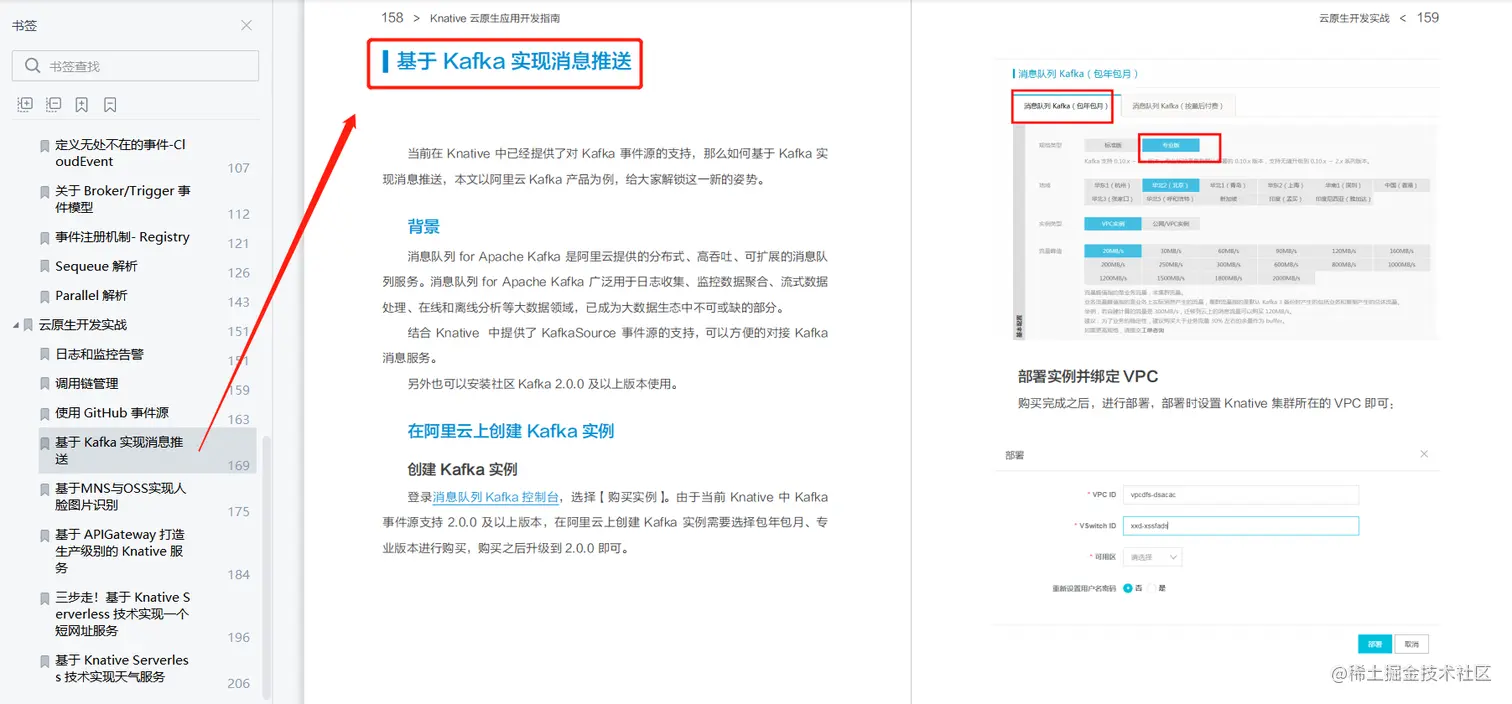Open bookmark 定义无处不在的事件-CloudEvent
This screenshot has width=1512, height=704.
pyautogui.click(x=121, y=153)
